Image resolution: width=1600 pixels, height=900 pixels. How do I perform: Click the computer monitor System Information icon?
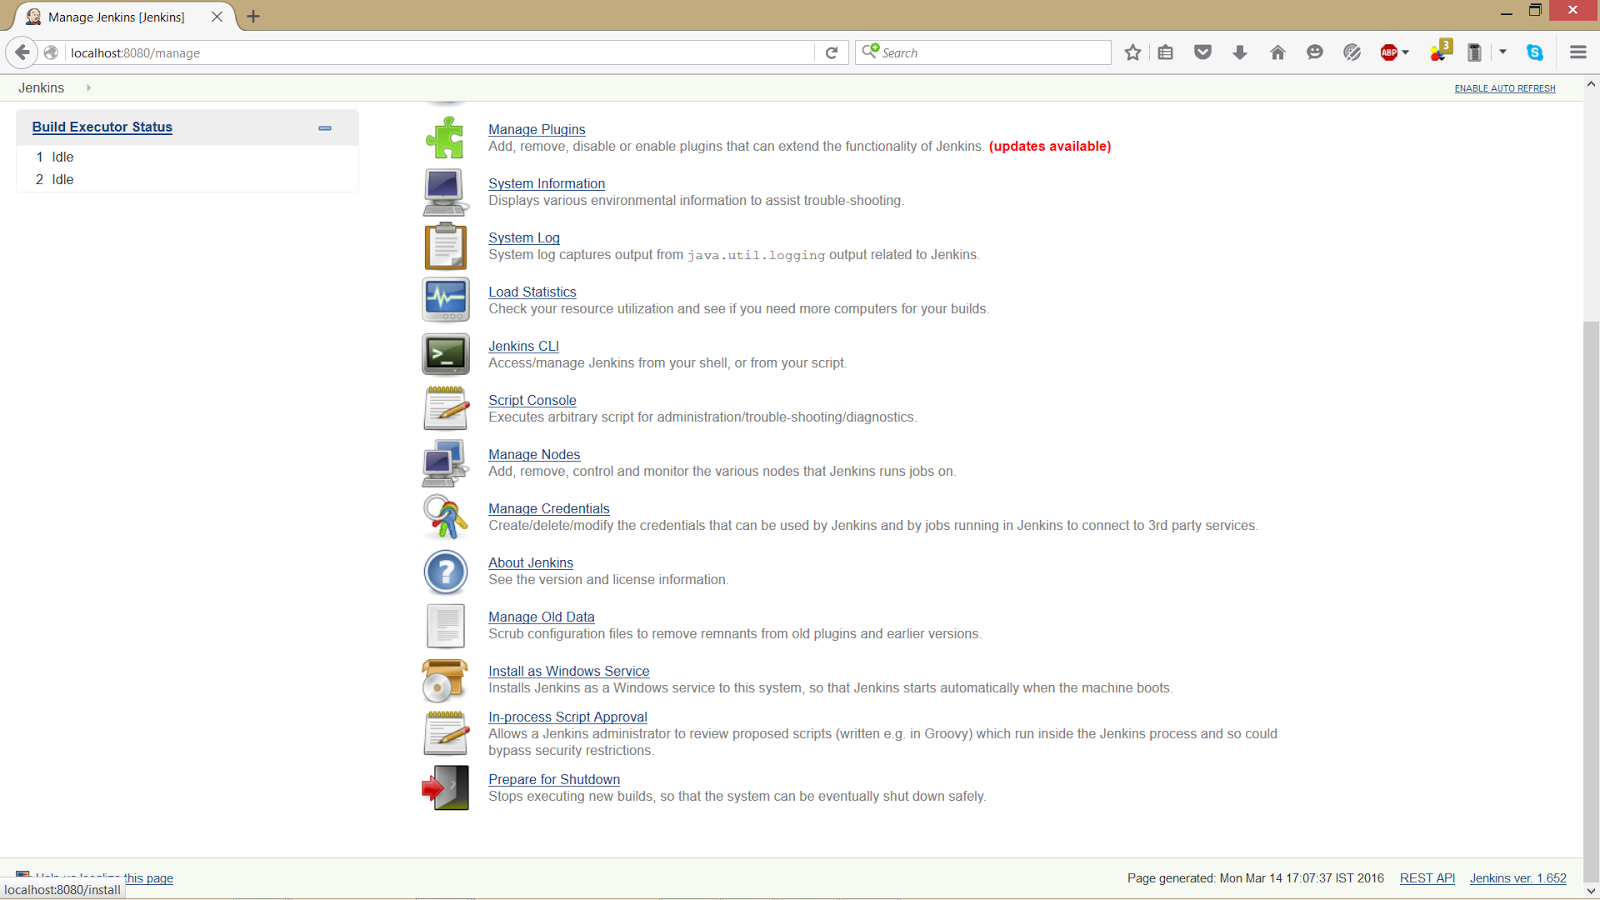pyautogui.click(x=445, y=192)
